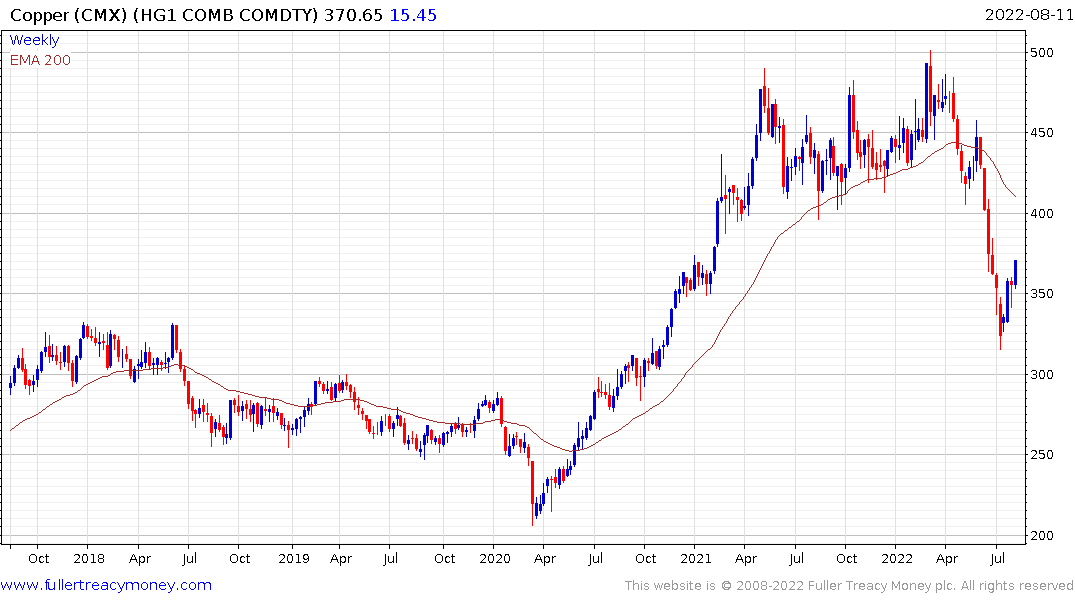The image size is (1075, 600).
Task: Click the 2021 year label on time axis
Action: click(696, 558)
